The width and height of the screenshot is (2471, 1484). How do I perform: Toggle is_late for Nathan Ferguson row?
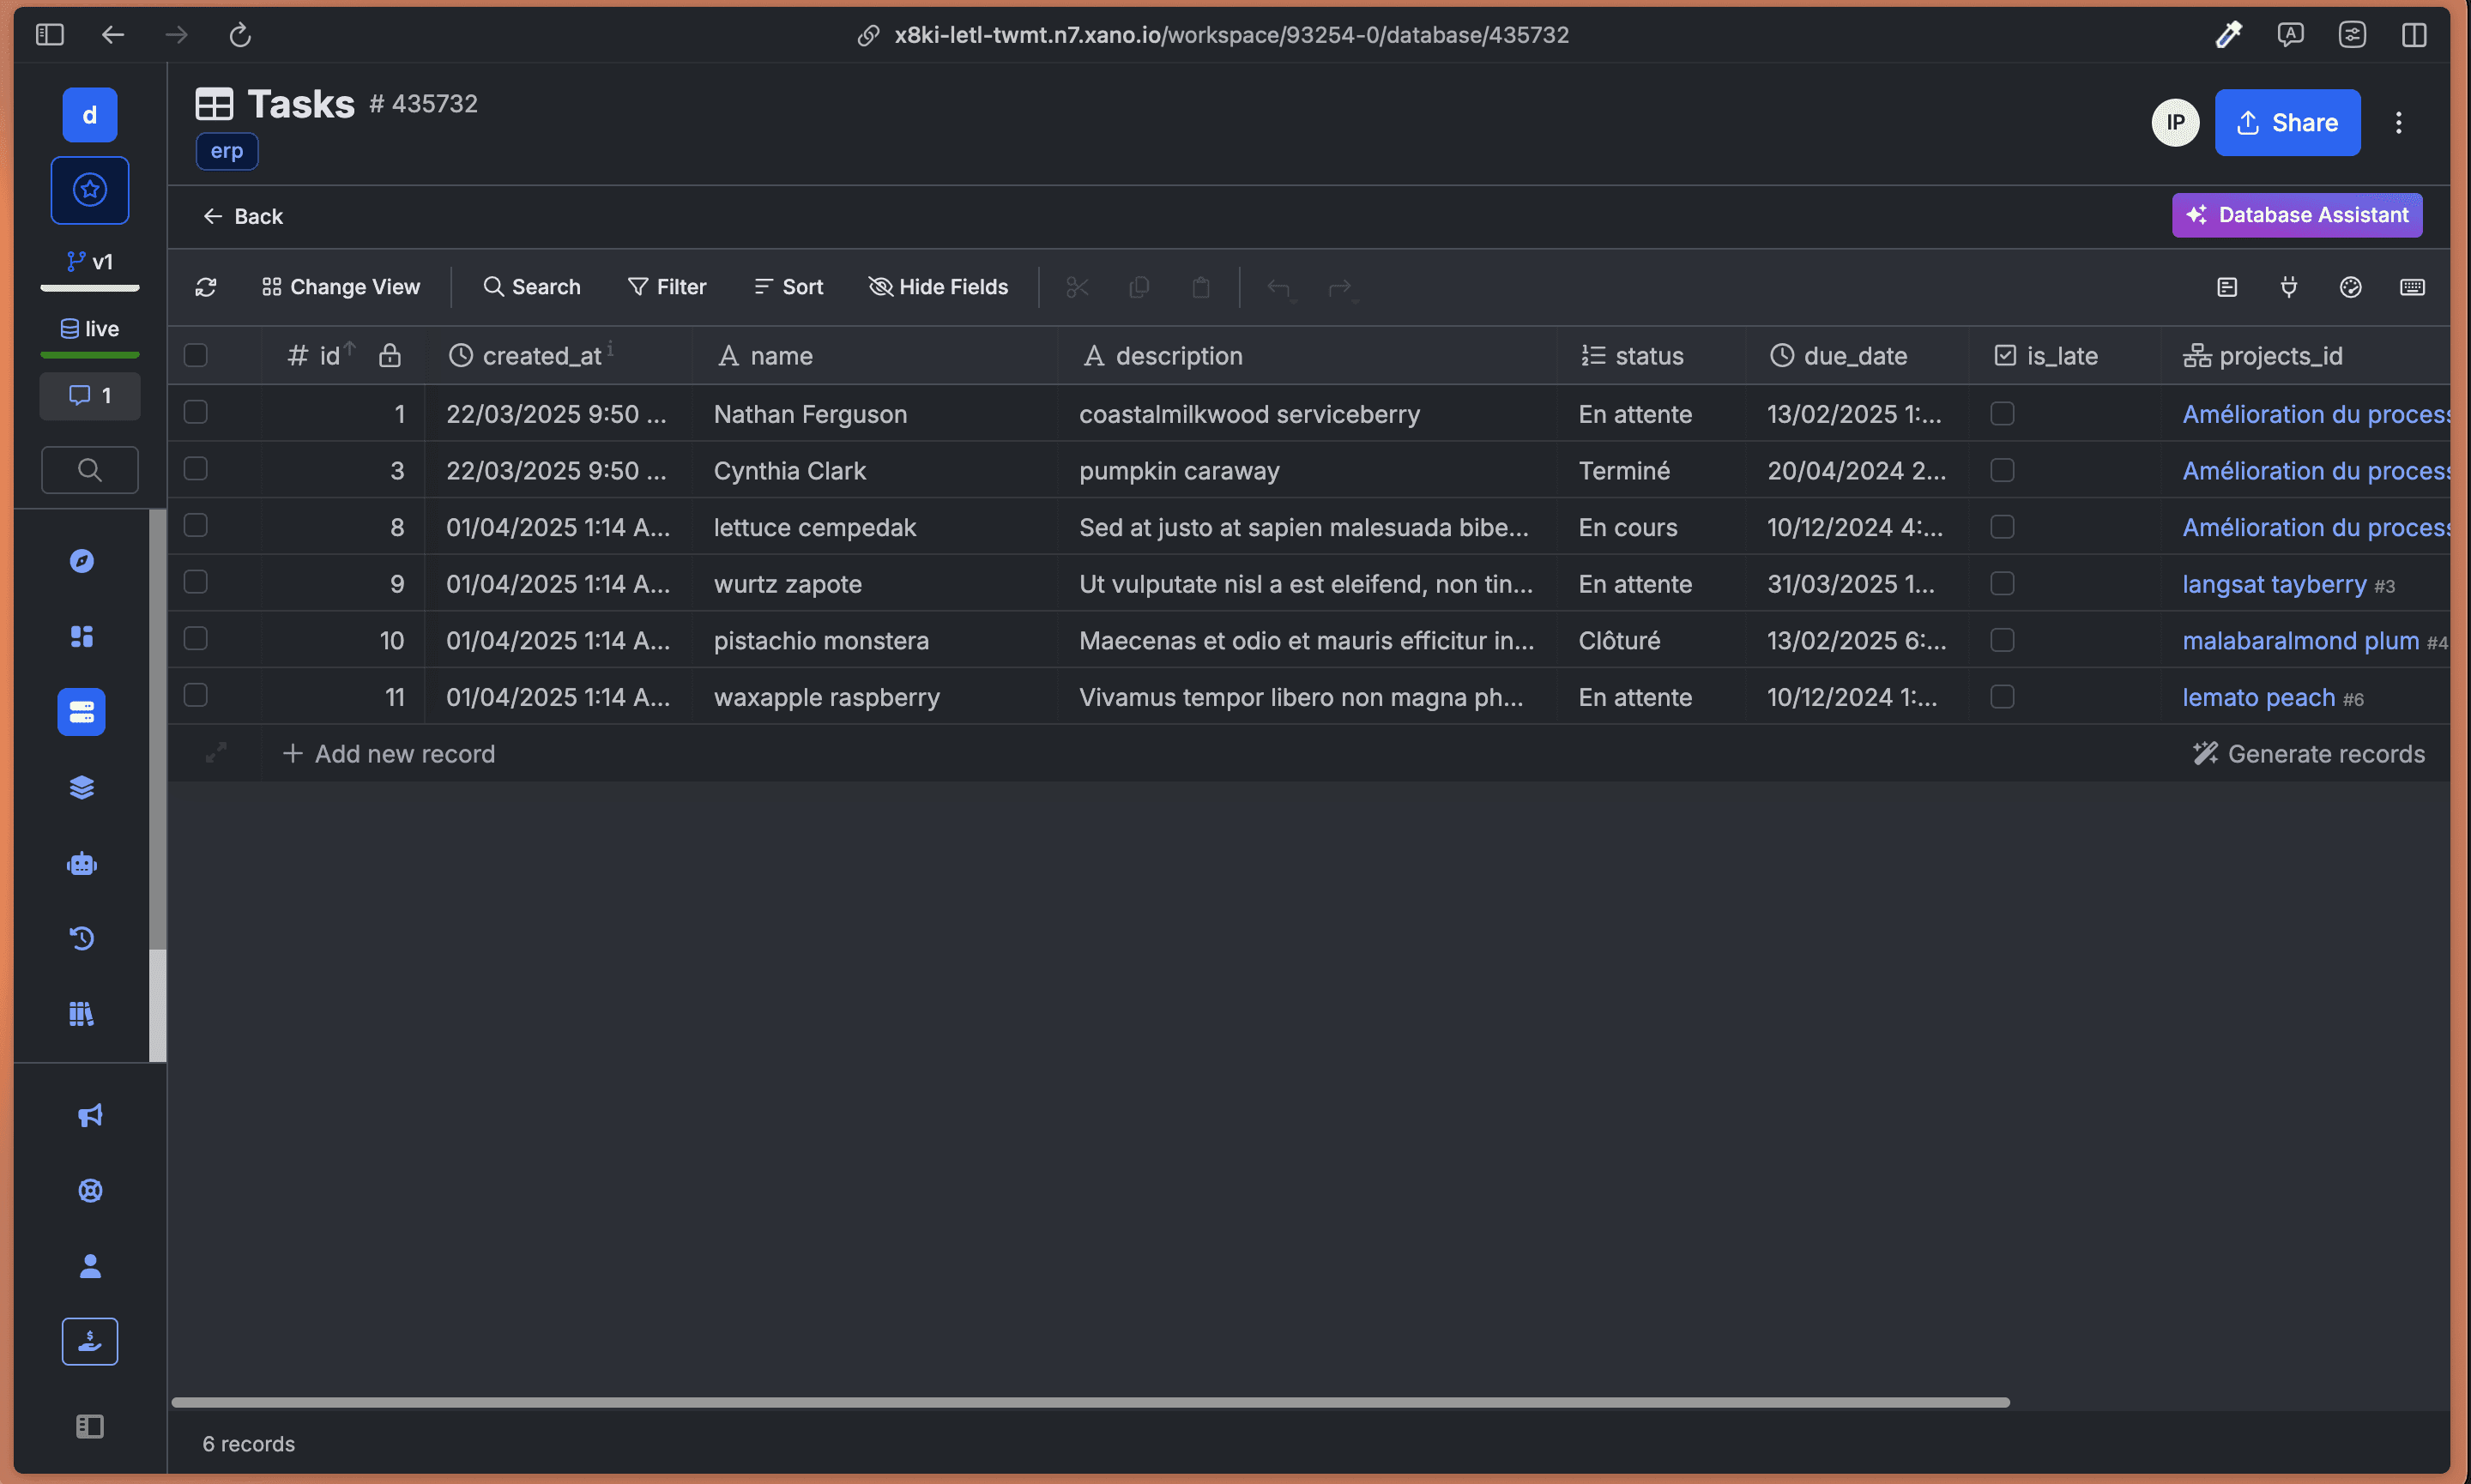pos(2002,413)
